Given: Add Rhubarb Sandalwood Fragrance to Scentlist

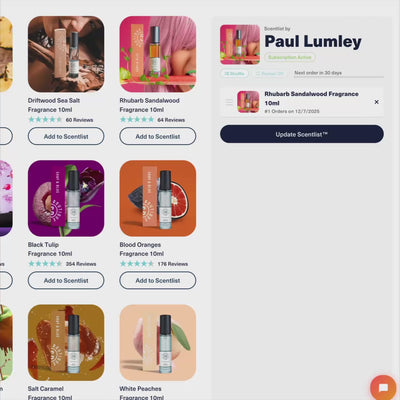Looking at the screenshot, I should pyautogui.click(x=158, y=136).
